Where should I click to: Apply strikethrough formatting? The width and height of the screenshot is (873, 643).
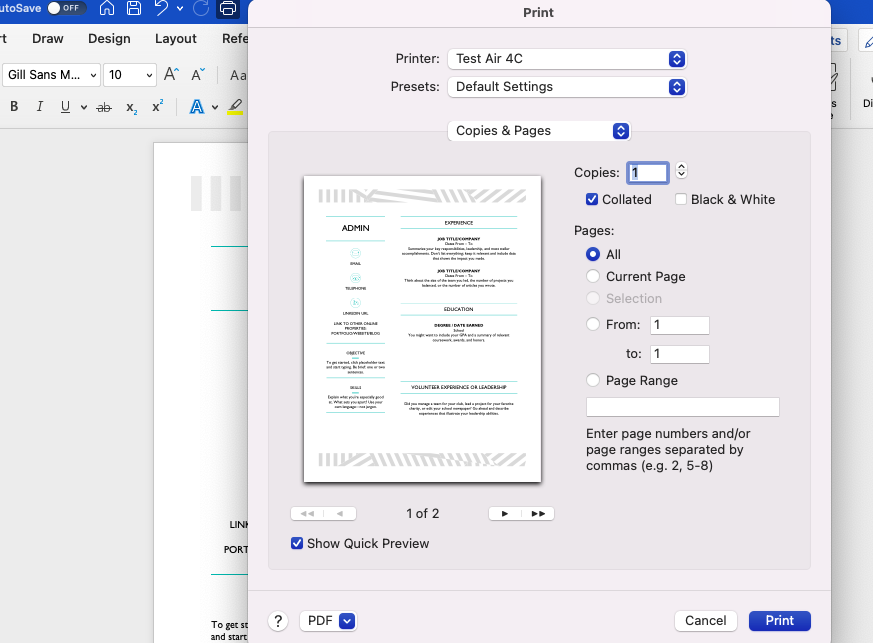pos(103,106)
